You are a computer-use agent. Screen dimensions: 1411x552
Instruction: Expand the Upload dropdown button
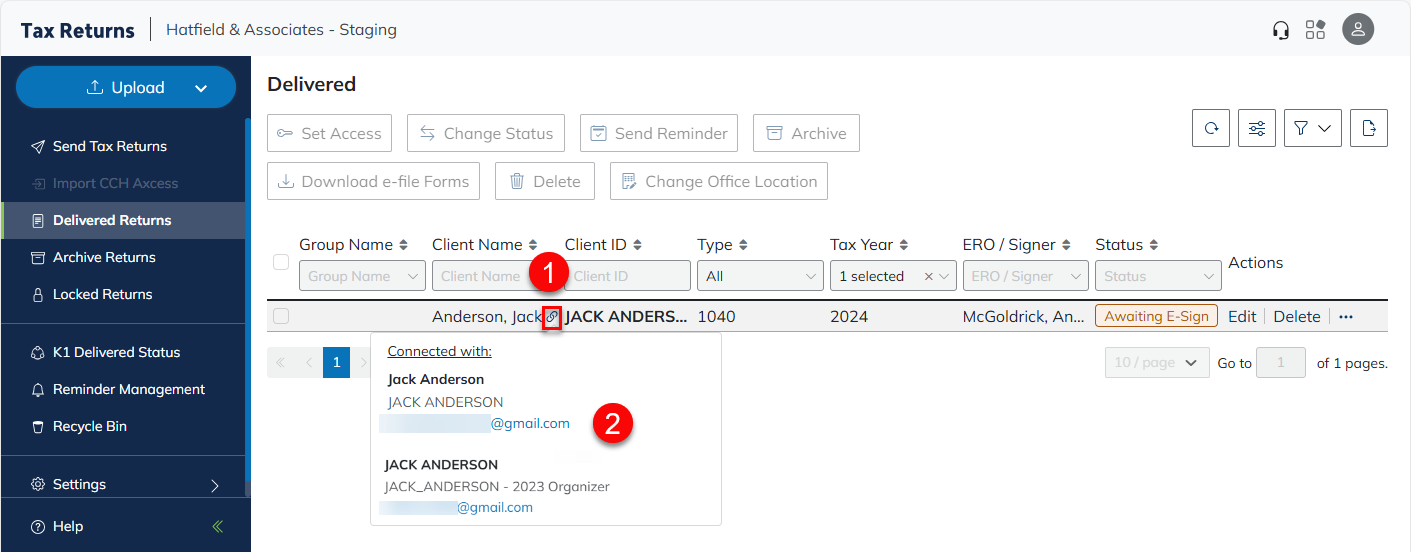[201, 88]
